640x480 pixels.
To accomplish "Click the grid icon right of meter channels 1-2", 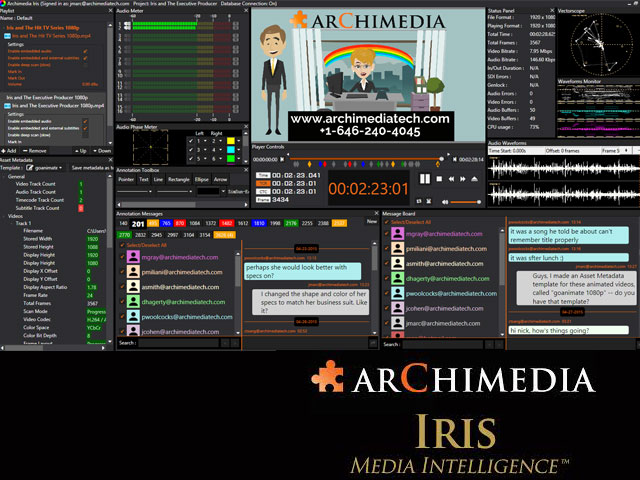I will click(x=236, y=26).
